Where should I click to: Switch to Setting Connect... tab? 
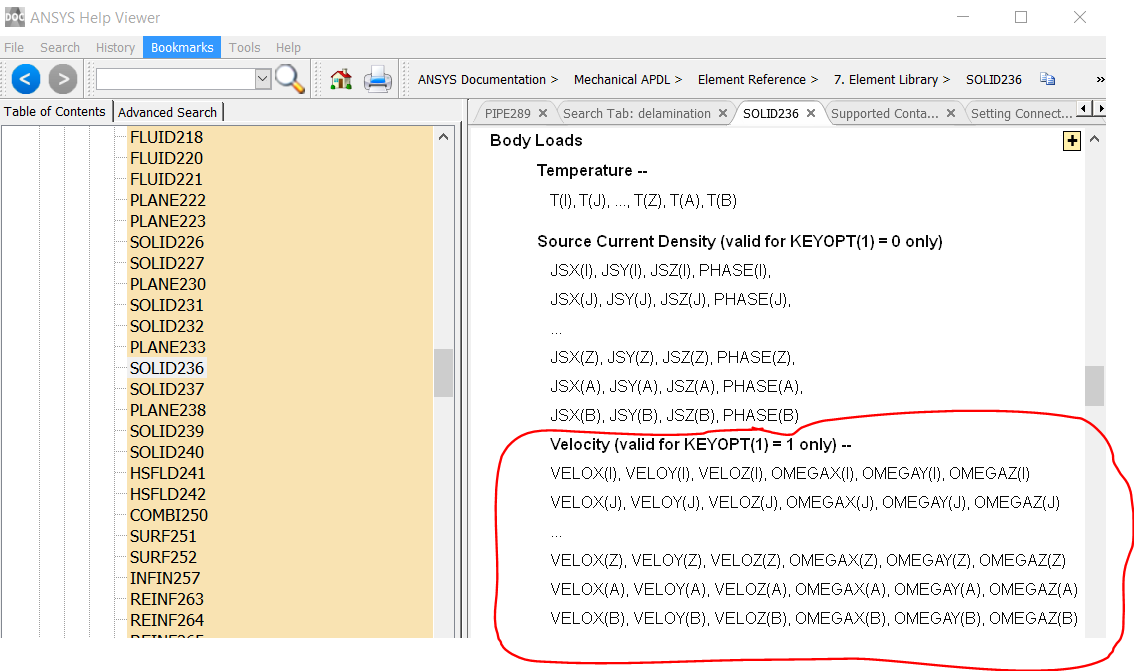pyautogui.click(x=1020, y=114)
